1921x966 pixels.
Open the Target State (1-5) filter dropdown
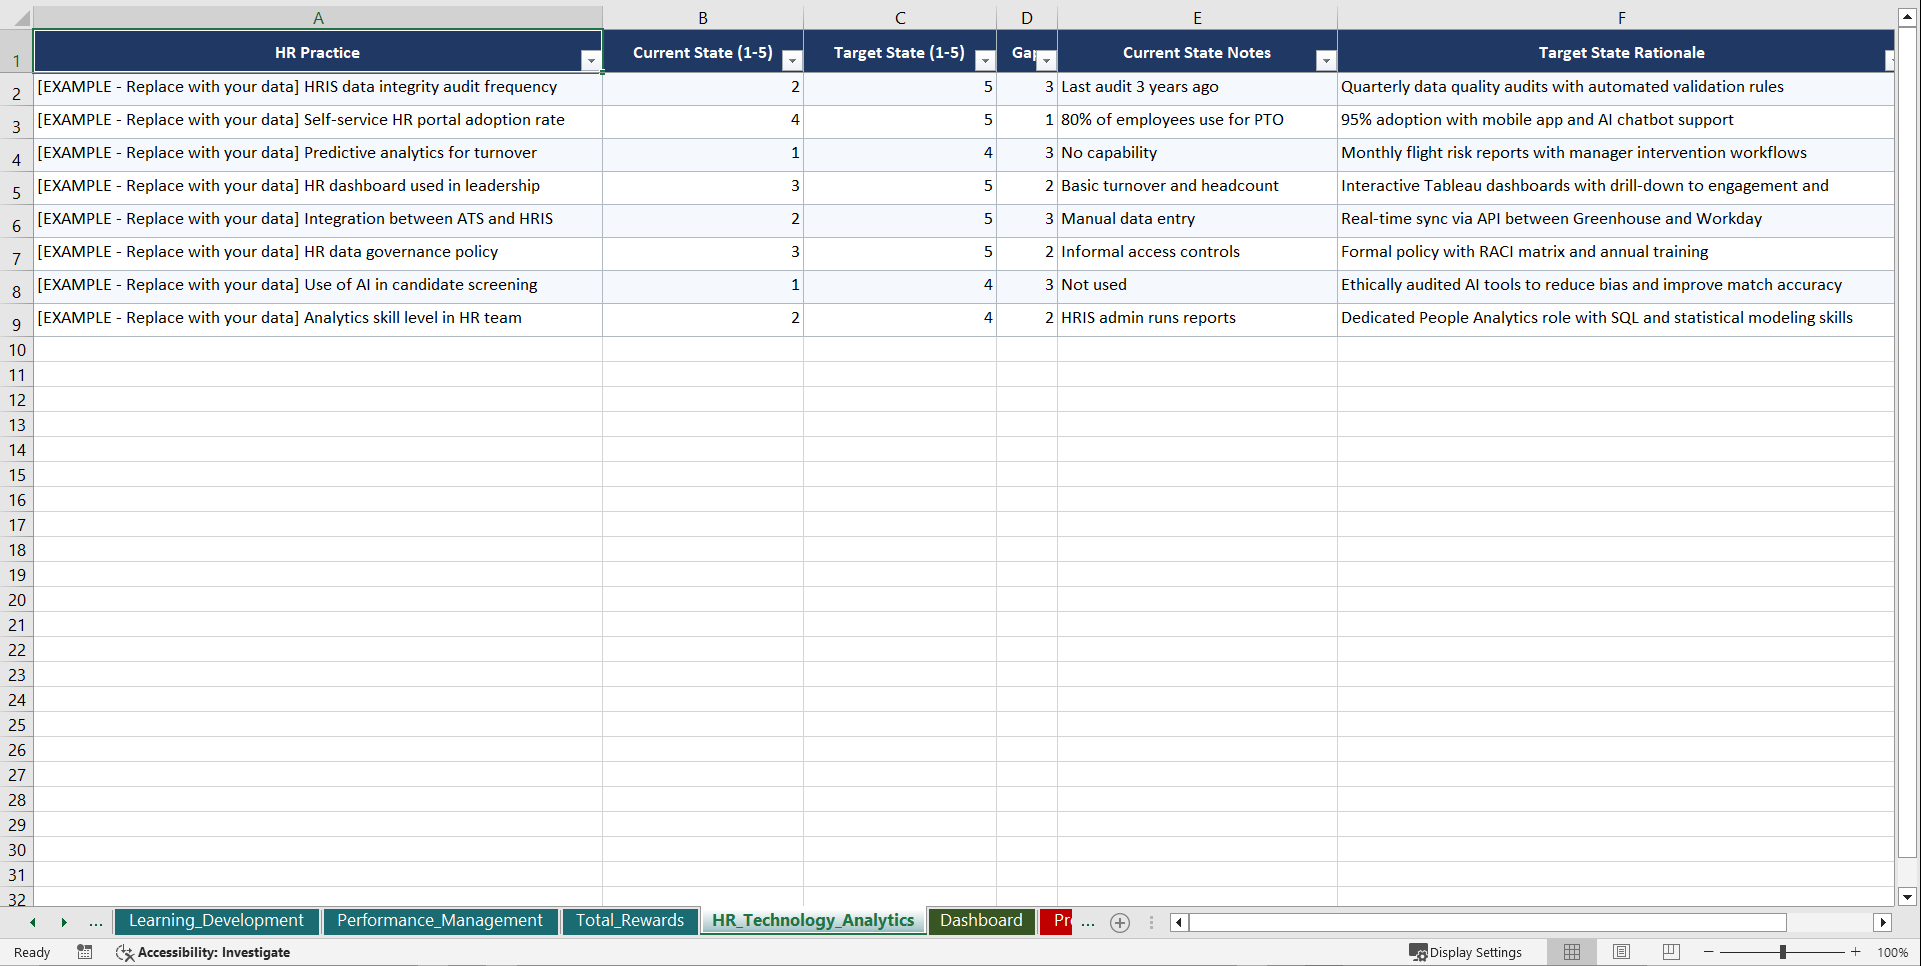[985, 60]
